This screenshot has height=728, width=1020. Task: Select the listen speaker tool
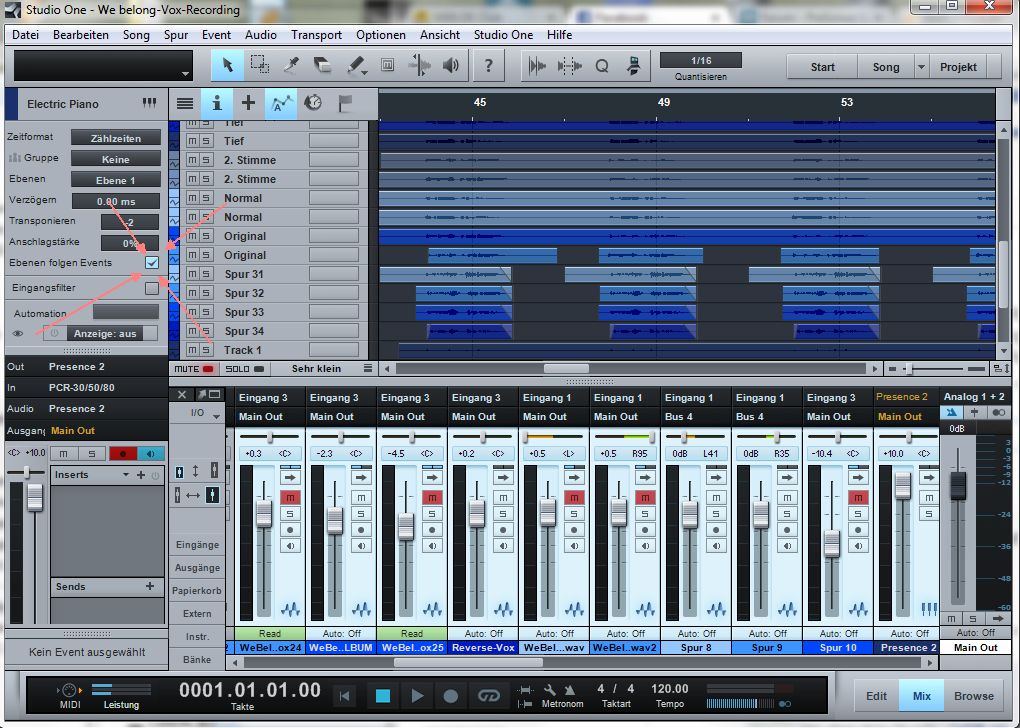(x=451, y=66)
